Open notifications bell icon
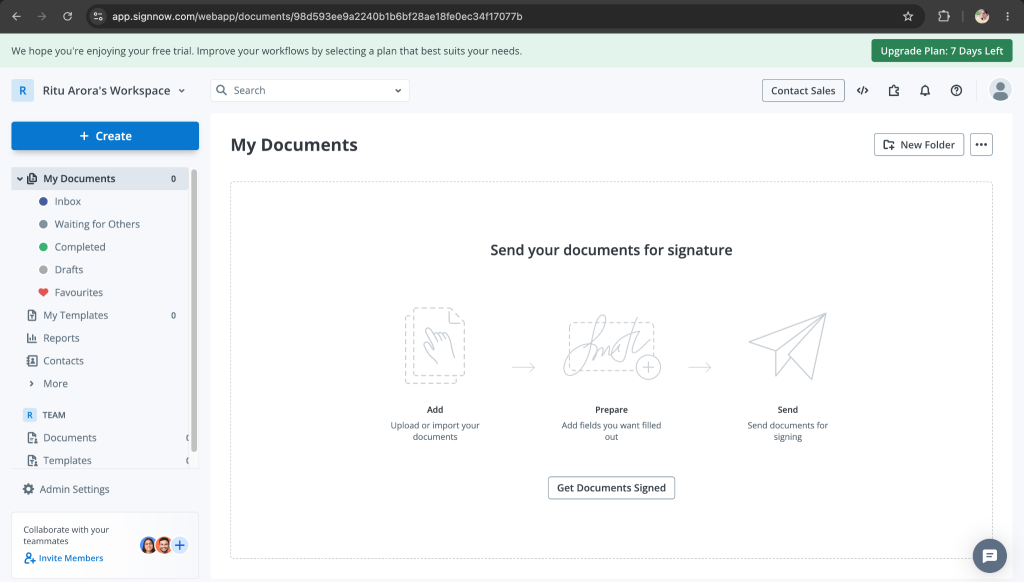 [925, 91]
